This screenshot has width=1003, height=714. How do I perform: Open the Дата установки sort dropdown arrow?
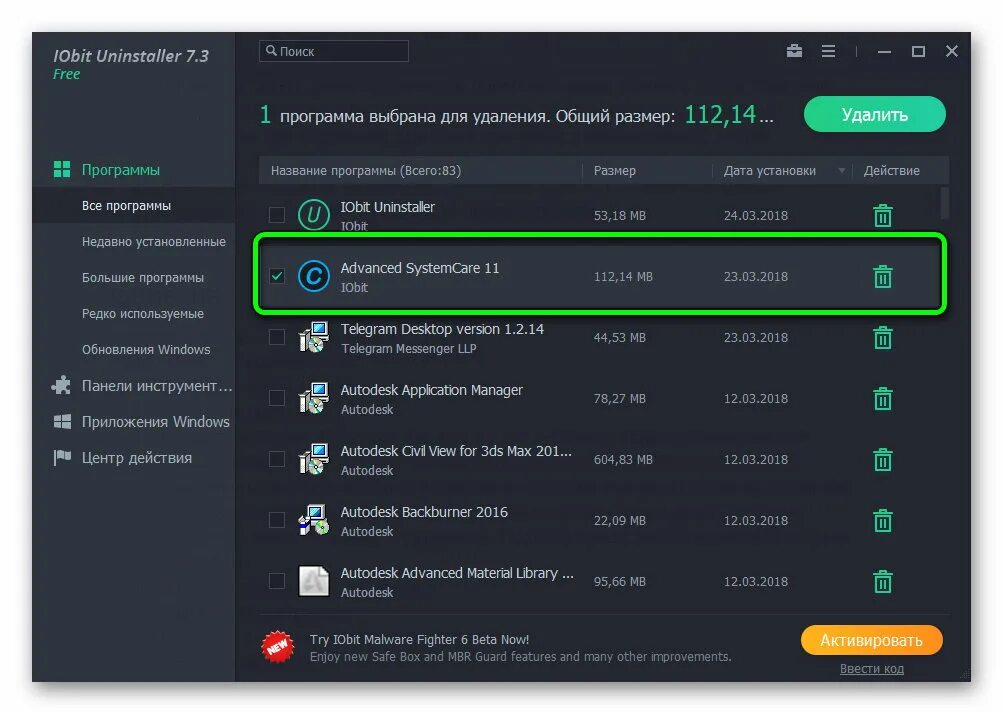coord(842,171)
